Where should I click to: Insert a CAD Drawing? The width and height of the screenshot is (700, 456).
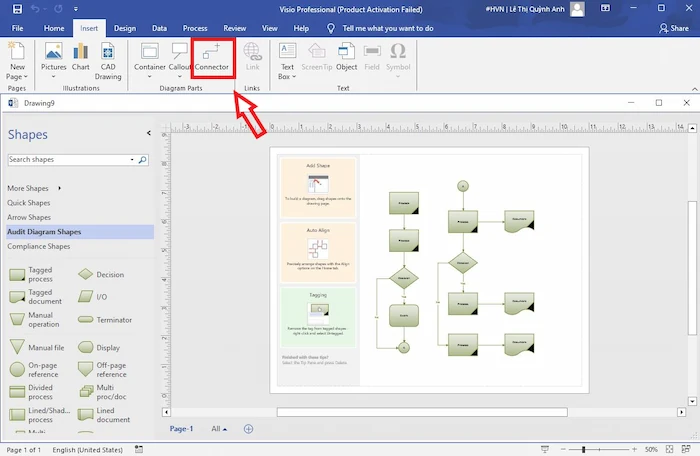[x=108, y=62]
